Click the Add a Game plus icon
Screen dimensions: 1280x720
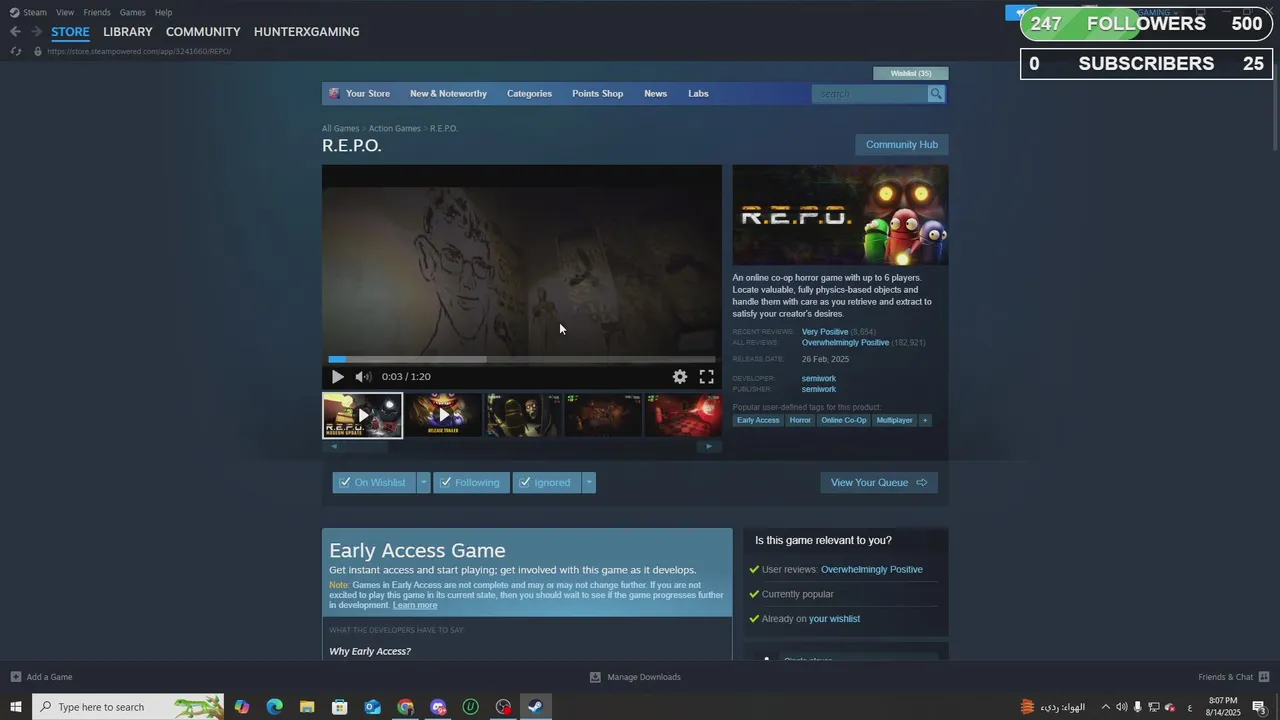coord(15,677)
